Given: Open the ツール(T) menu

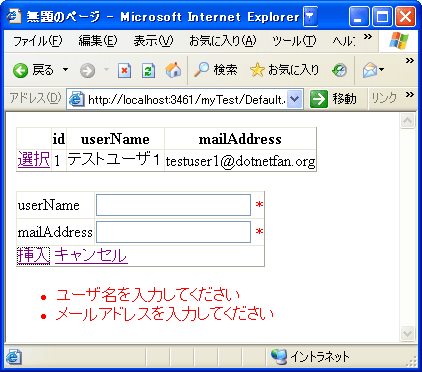Looking at the screenshot, I should (294, 41).
